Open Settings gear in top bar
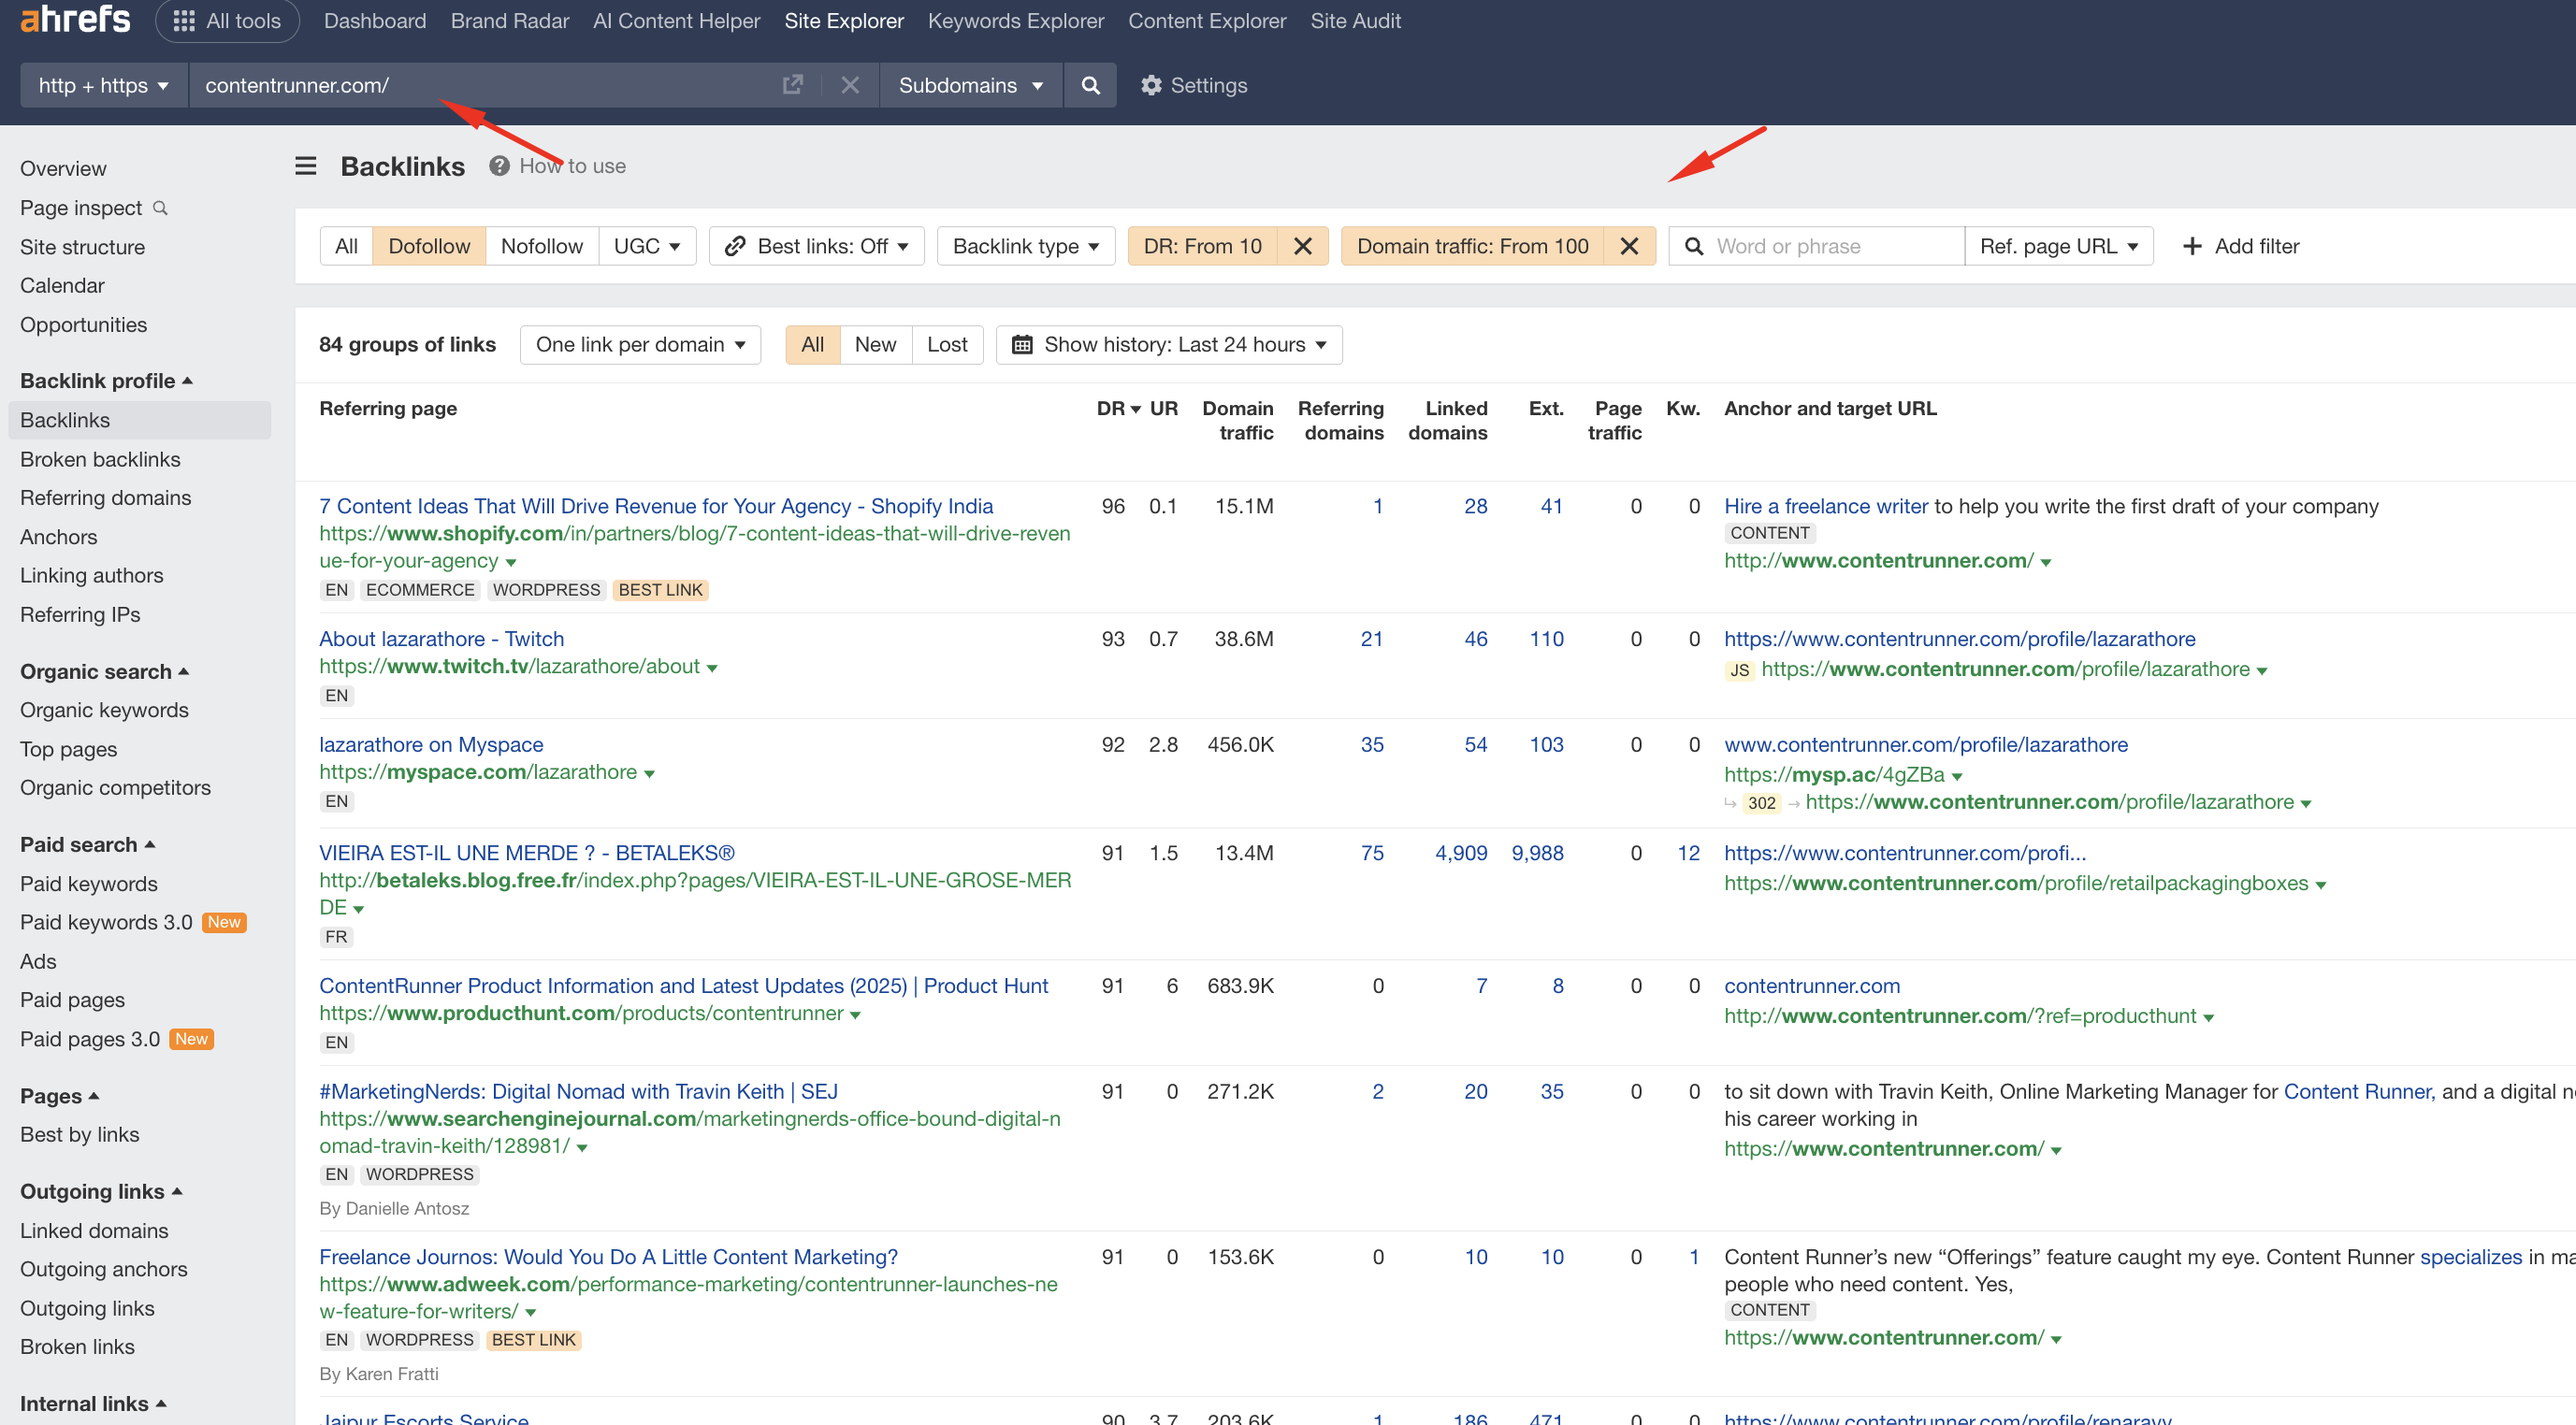 click(x=1194, y=85)
